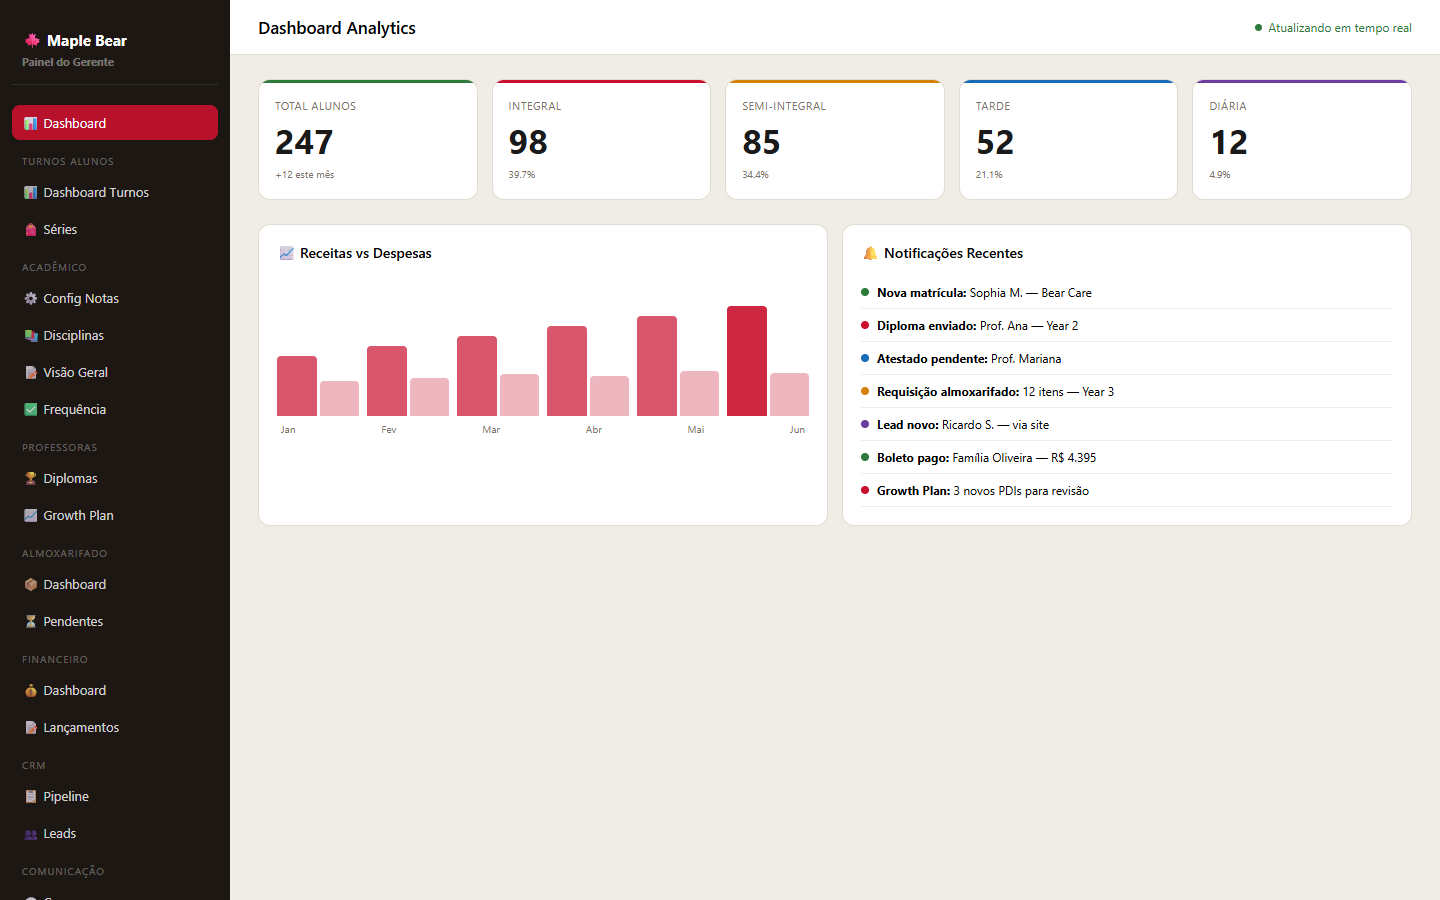Select the Dashboard Turnos sidebar icon

point(31,192)
